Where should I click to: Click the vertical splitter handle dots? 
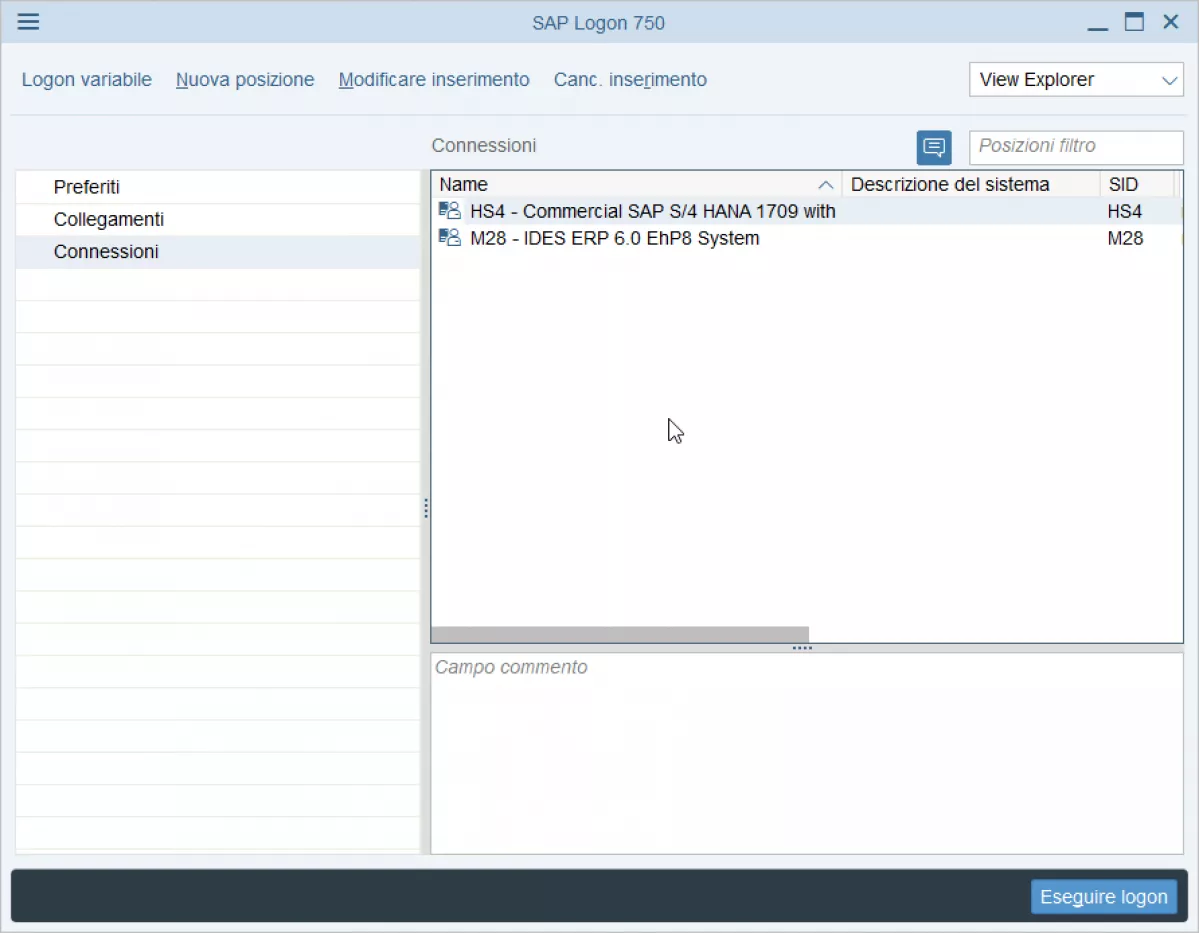426,508
